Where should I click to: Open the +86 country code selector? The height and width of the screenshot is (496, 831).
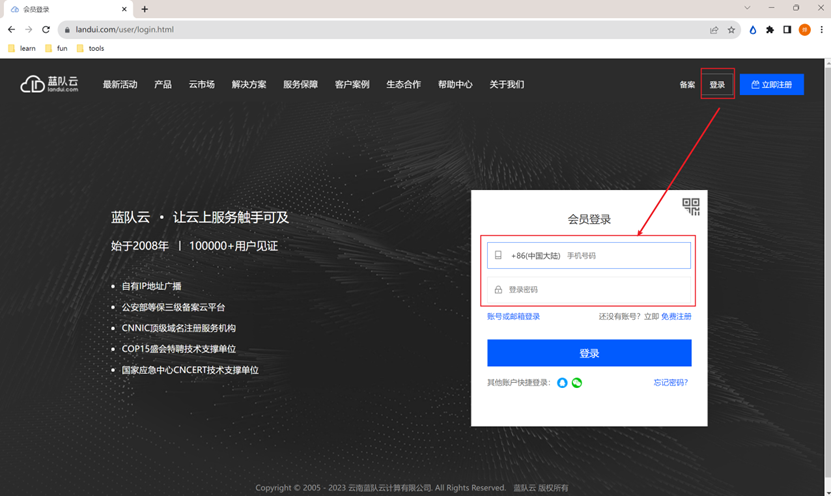[535, 256]
